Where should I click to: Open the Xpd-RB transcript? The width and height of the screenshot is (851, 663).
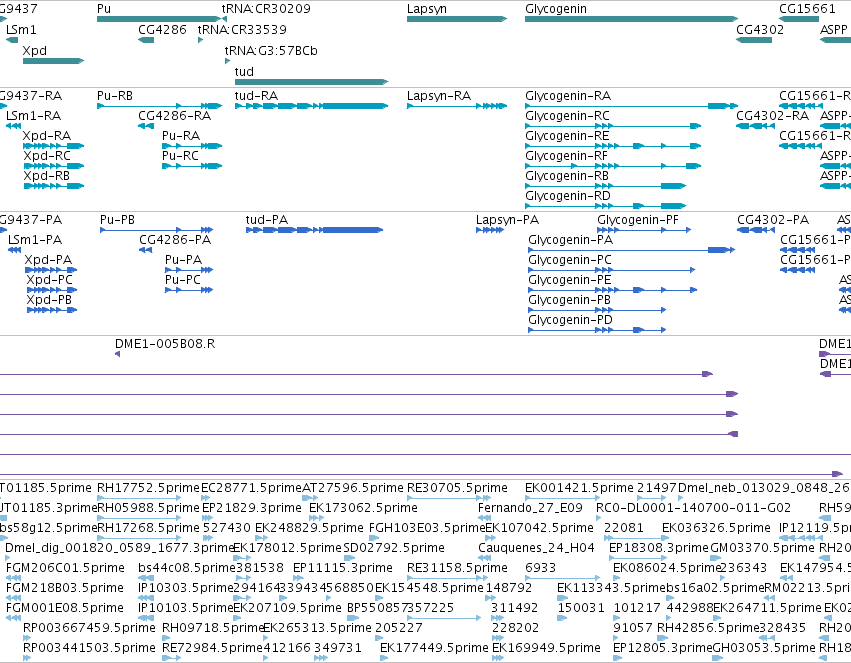point(53,186)
